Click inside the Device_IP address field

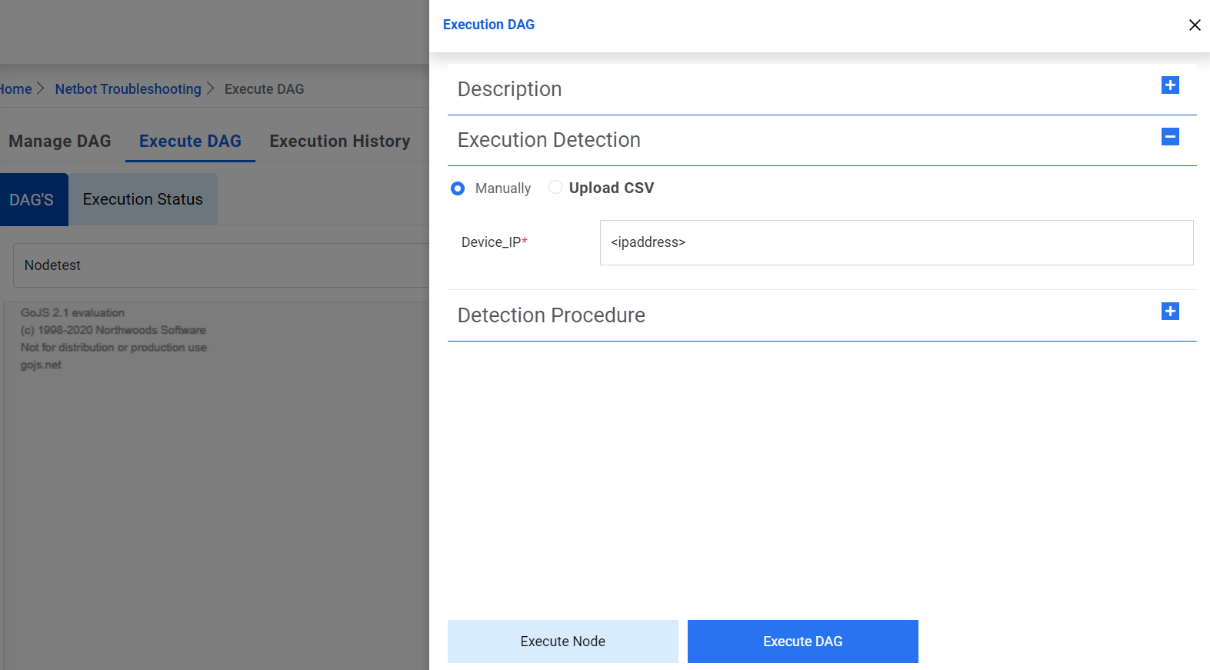point(895,242)
